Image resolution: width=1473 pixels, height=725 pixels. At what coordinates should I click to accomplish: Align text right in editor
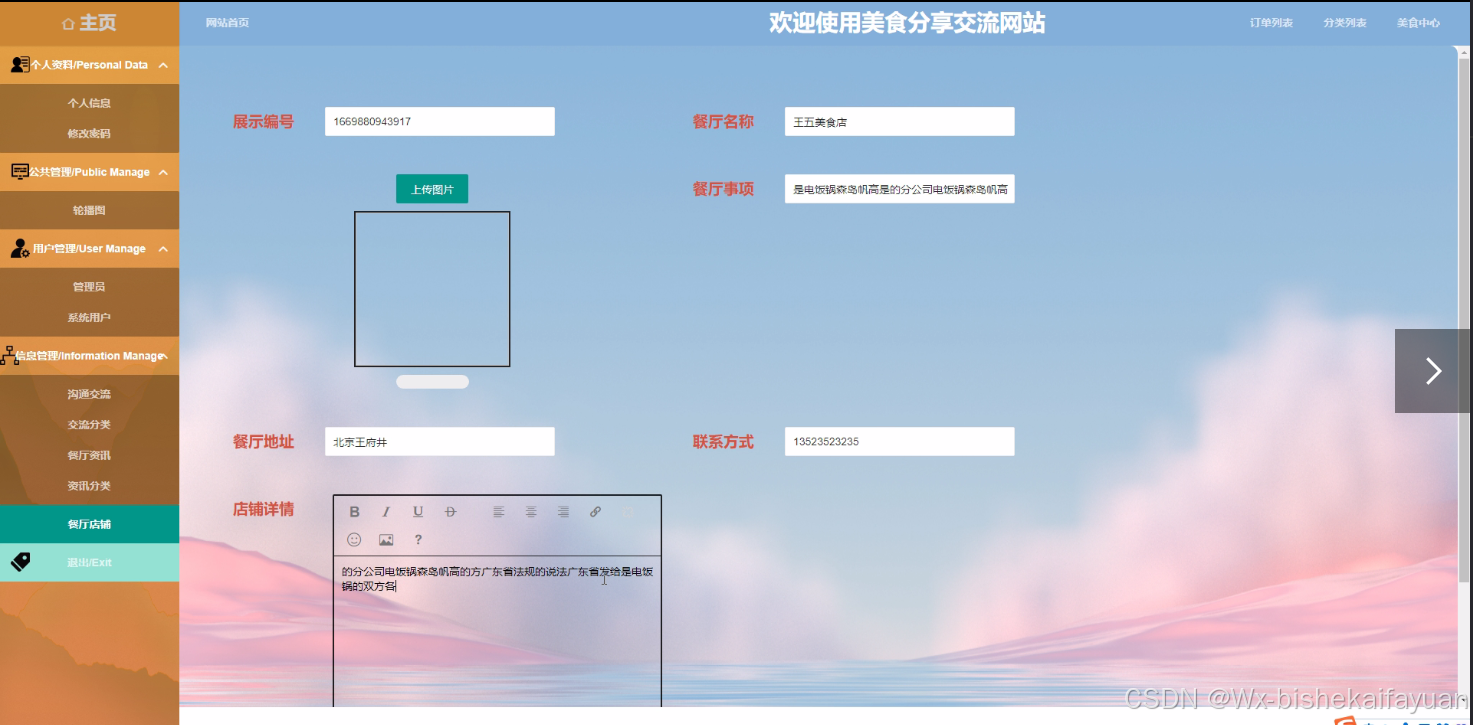pyautogui.click(x=563, y=512)
